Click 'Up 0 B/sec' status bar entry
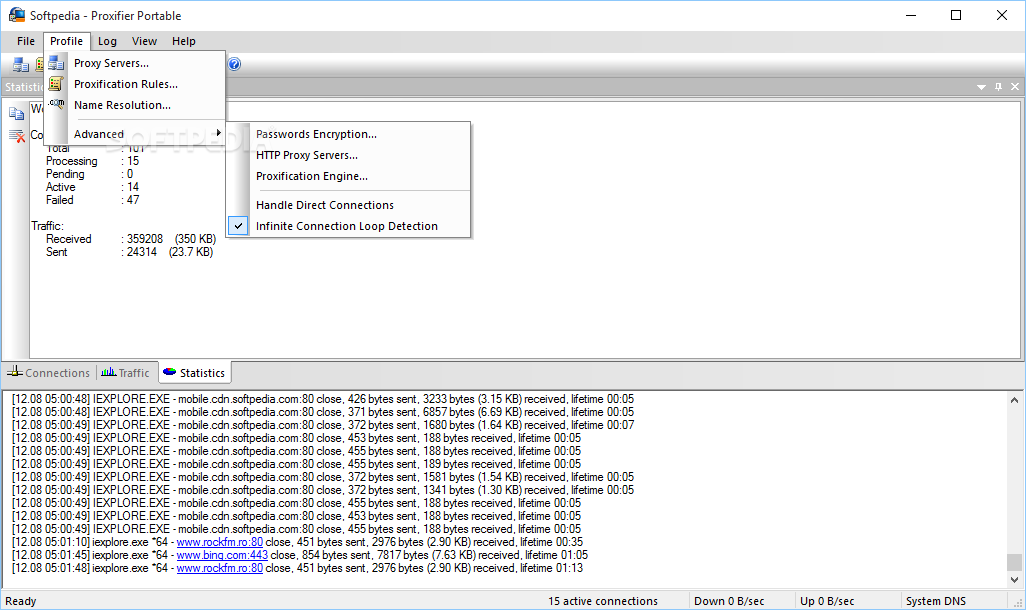The height and width of the screenshot is (610, 1026). pos(827,601)
